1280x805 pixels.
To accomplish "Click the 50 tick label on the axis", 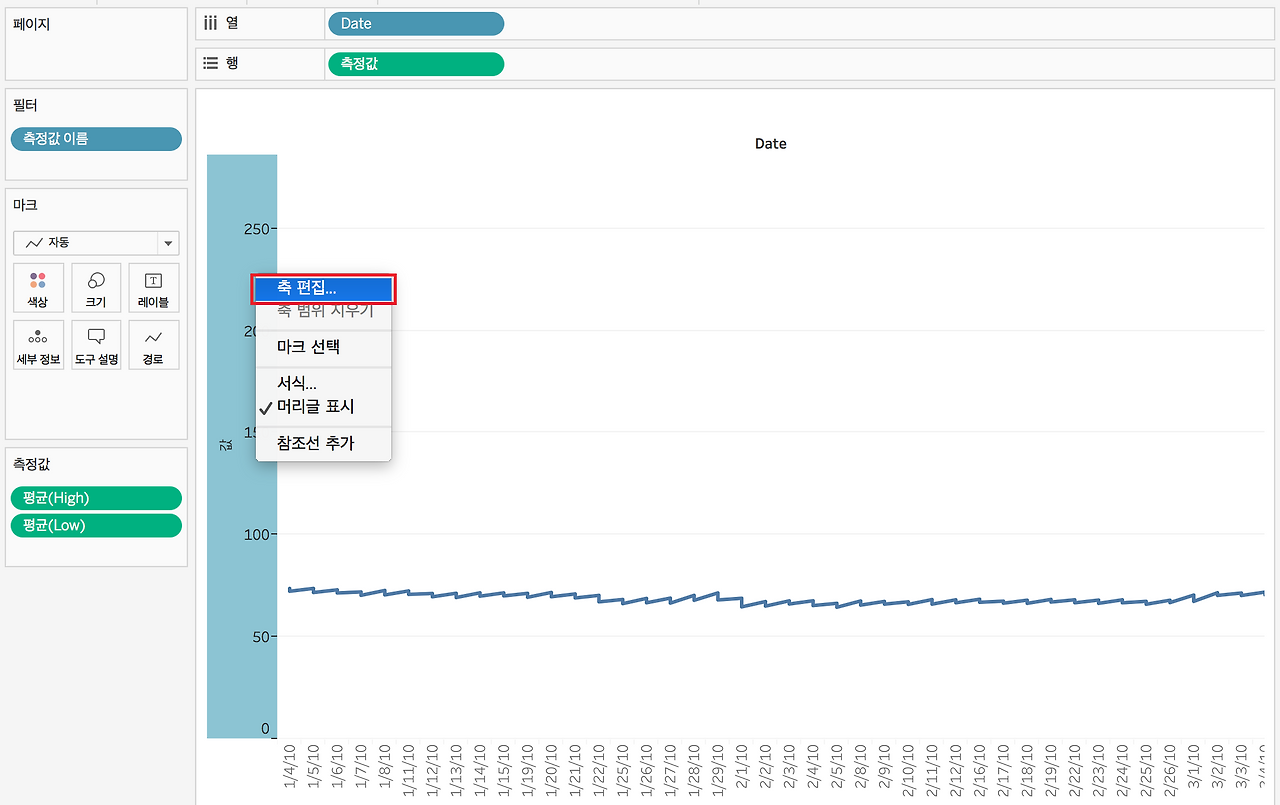I will (x=260, y=636).
